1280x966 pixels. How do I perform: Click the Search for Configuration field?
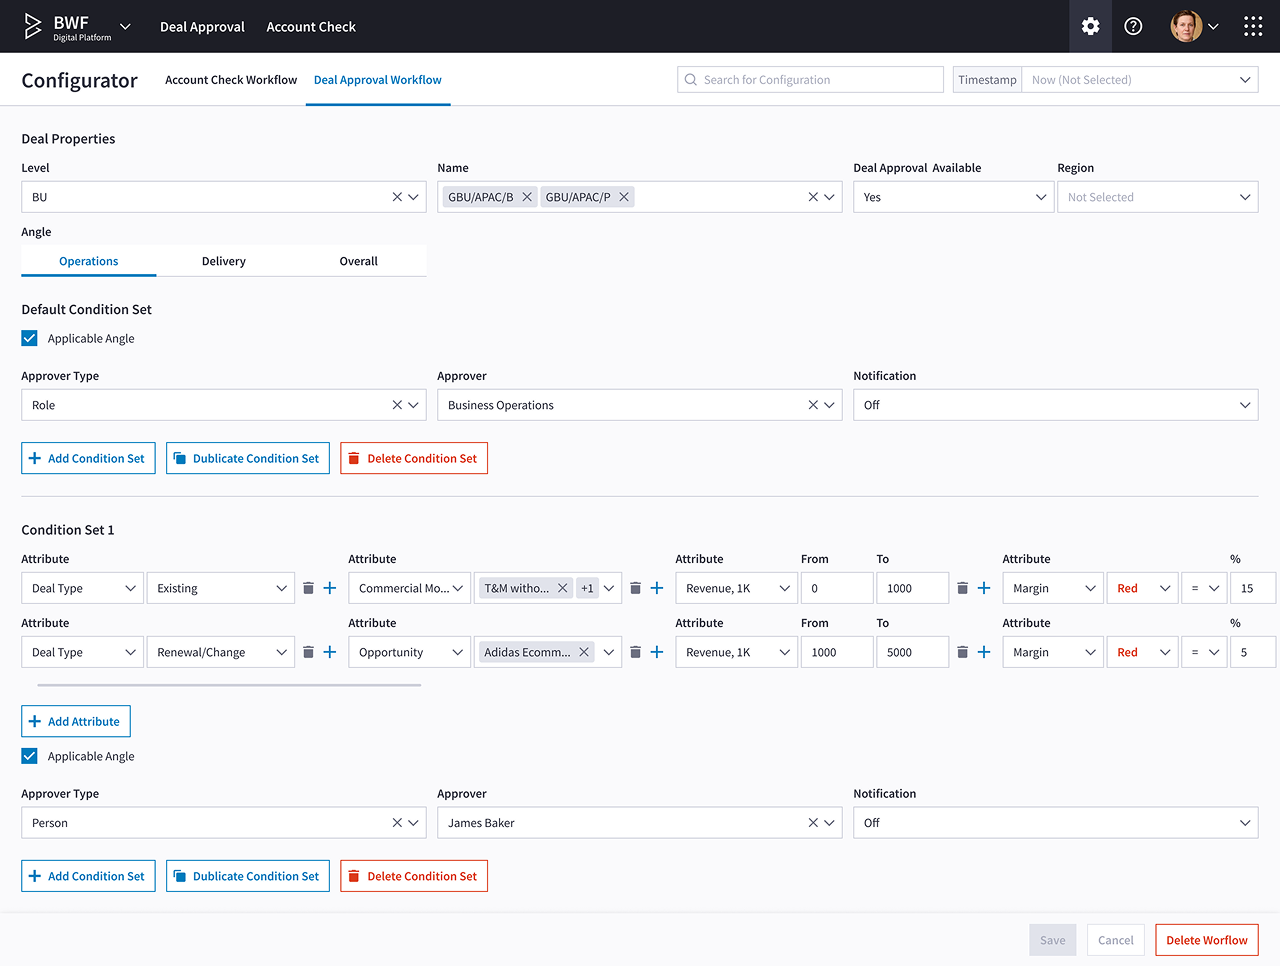tap(810, 80)
